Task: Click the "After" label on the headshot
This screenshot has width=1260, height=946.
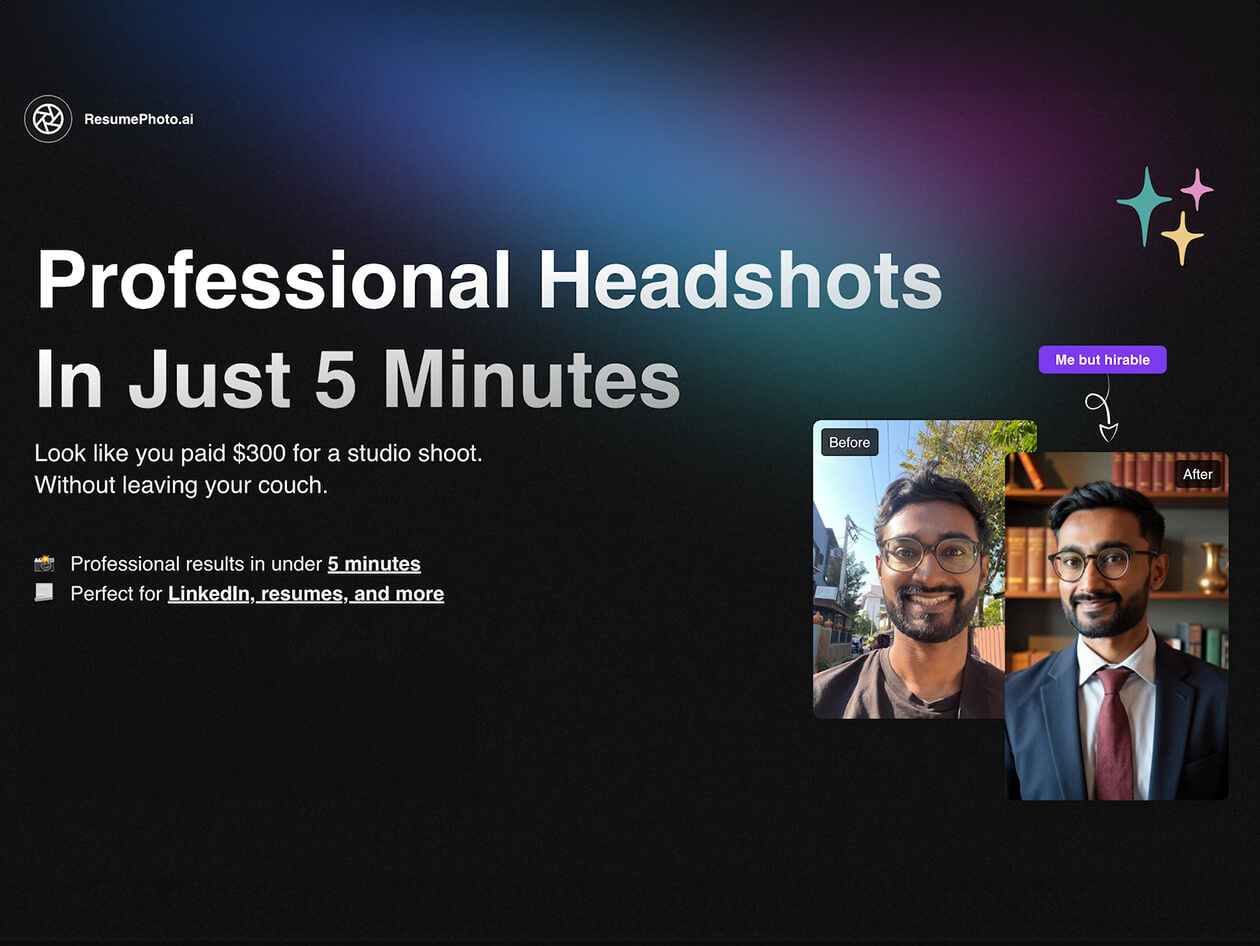Action: [x=1197, y=474]
